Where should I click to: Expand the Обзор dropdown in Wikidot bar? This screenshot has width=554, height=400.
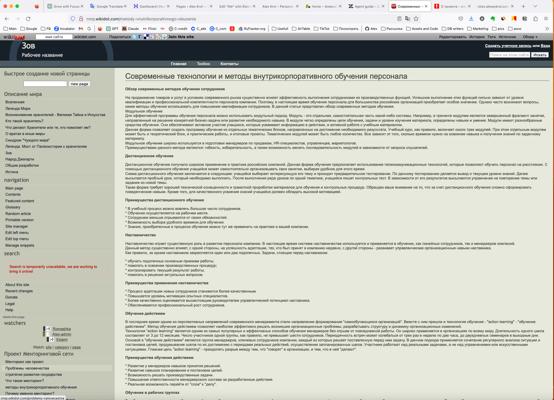[x=530, y=37]
